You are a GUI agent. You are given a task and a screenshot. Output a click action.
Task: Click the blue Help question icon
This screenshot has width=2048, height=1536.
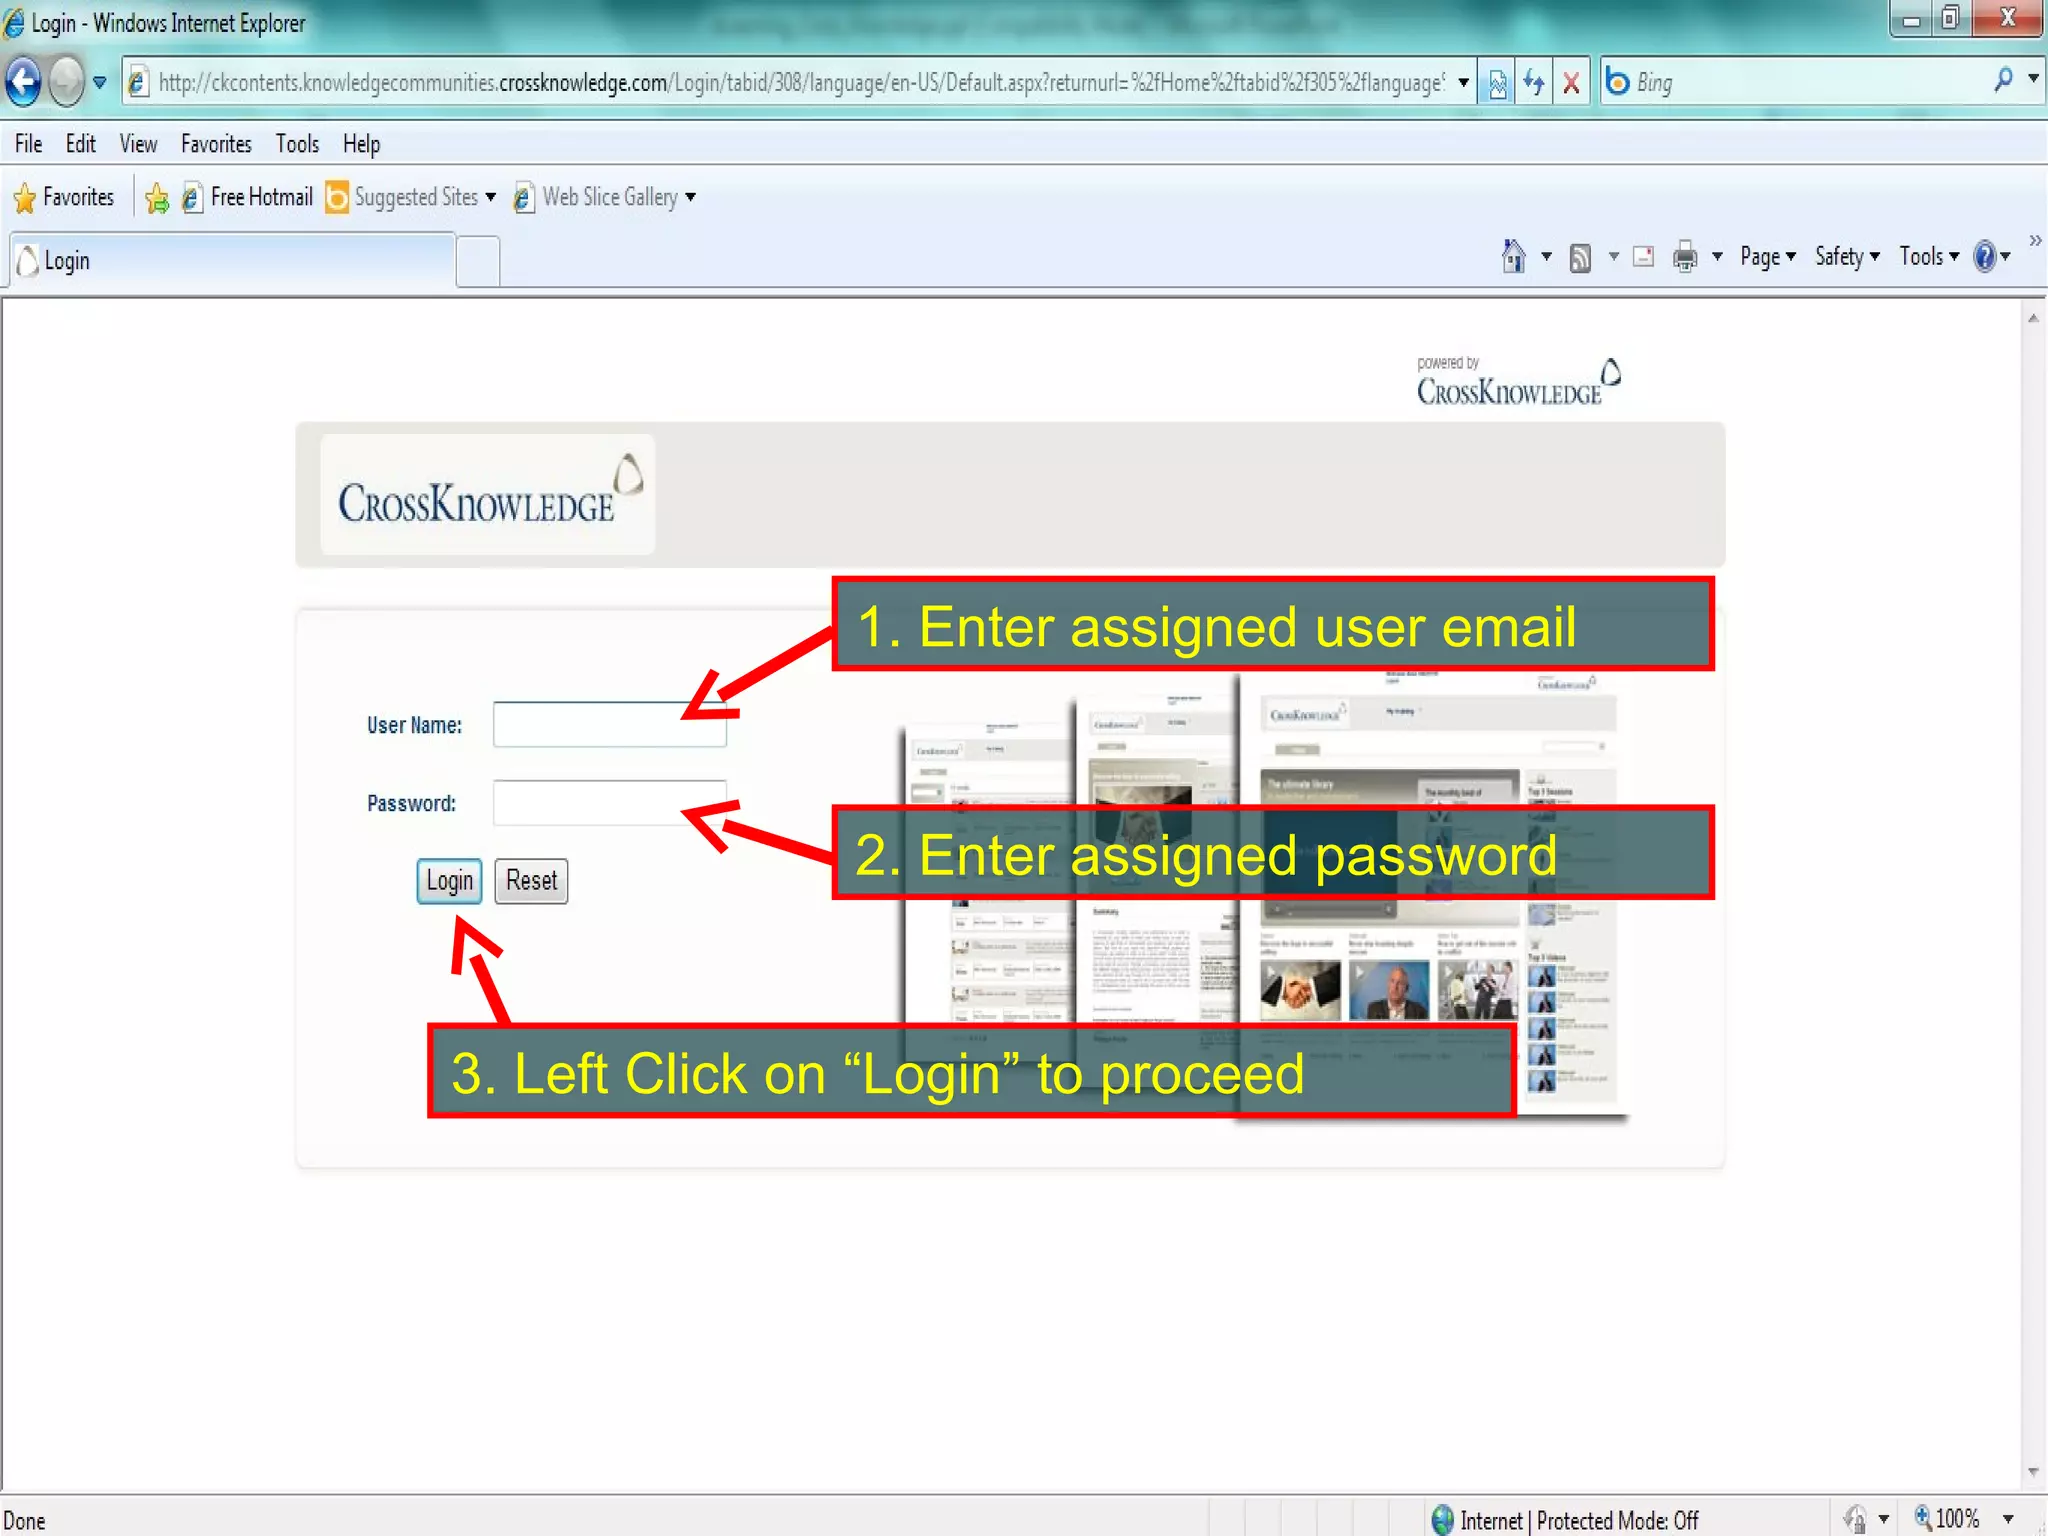pyautogui.click(x=1984, y=257)
